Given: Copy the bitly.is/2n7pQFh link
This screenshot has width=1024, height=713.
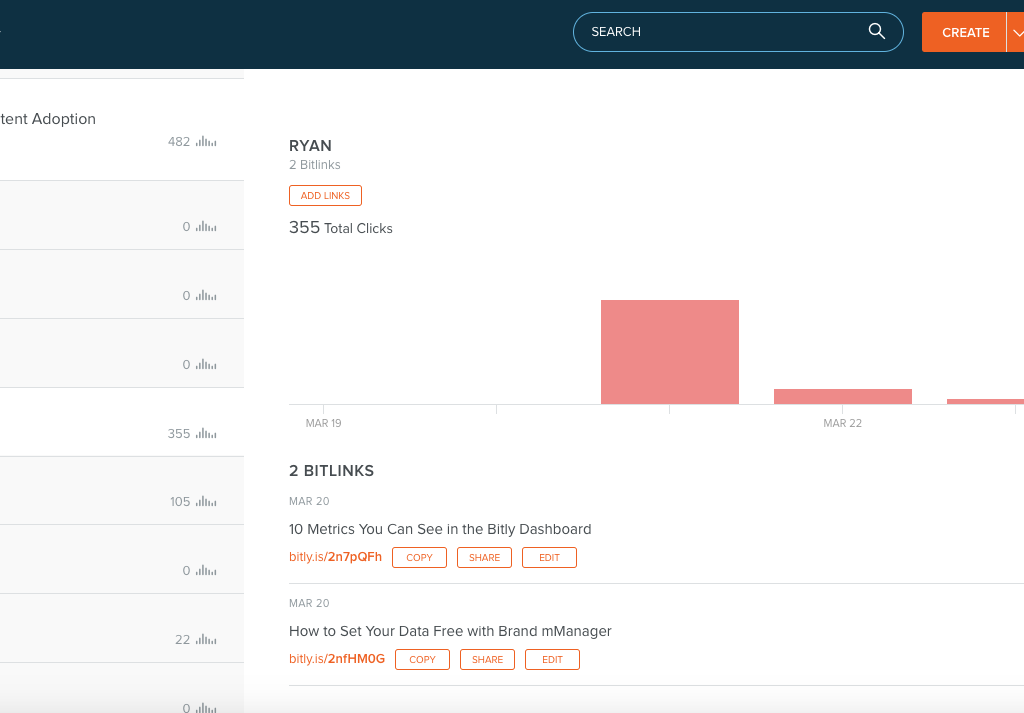Looking at the screenshot, I should (419, 558).
